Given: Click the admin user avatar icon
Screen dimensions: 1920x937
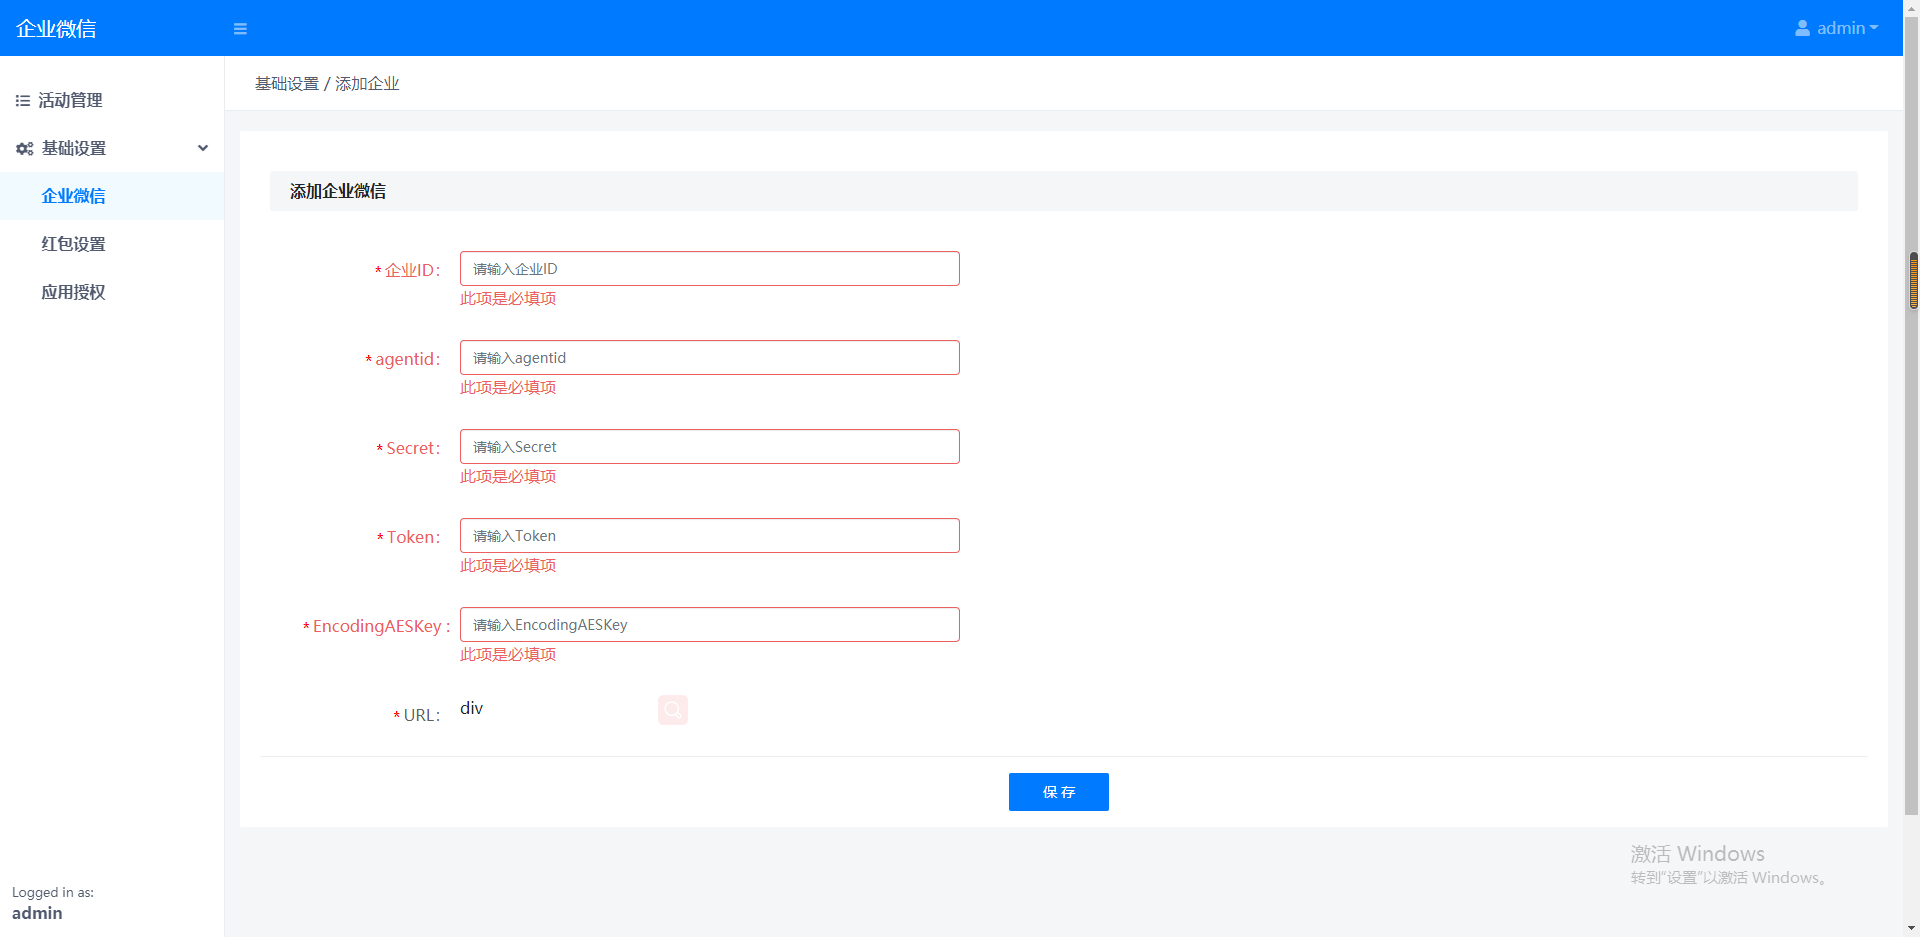Looking at the screenshot, I should 1802,28.
